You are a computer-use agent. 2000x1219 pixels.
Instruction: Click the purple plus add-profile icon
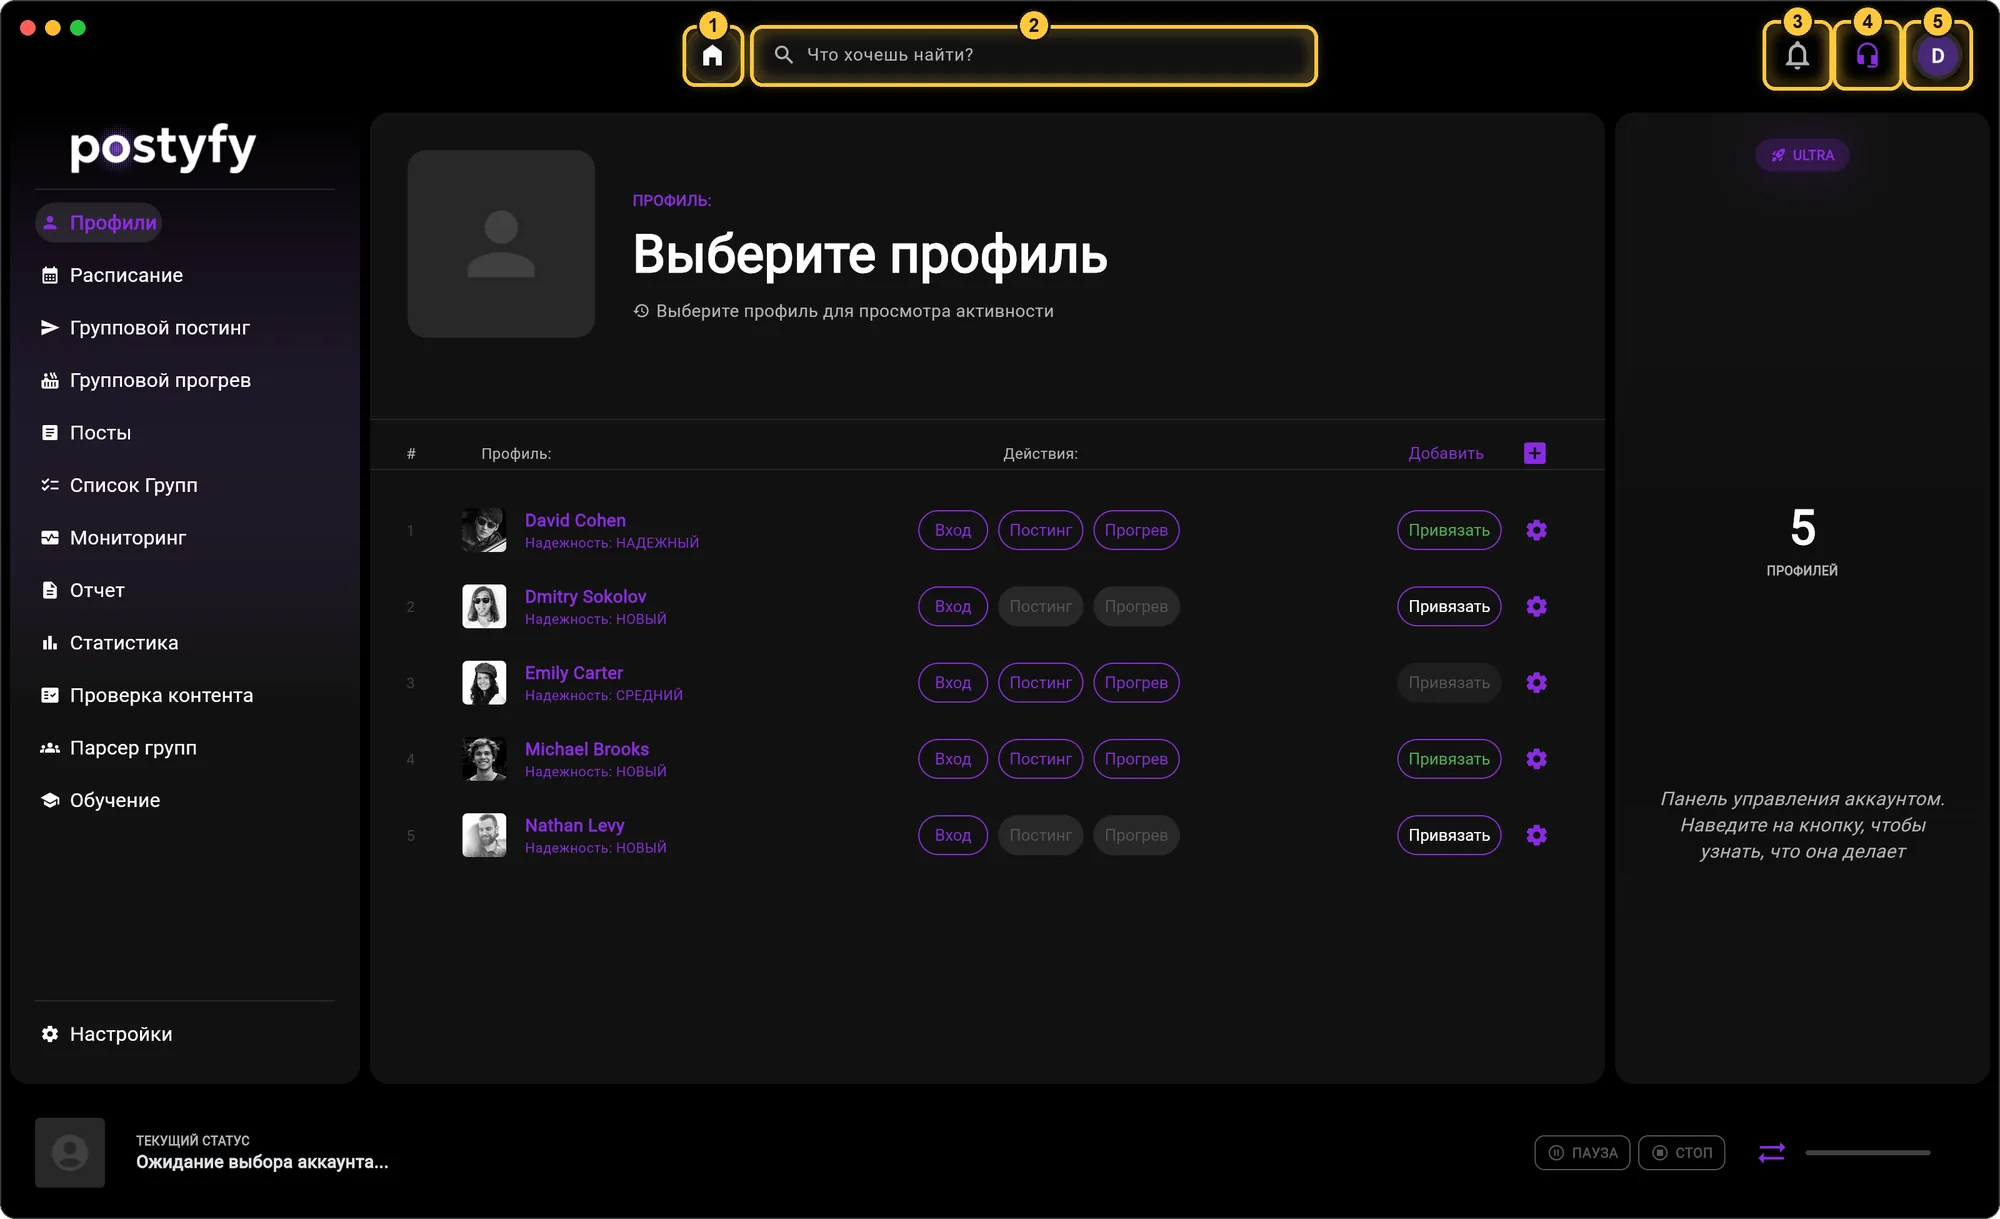coord(1535,453)
